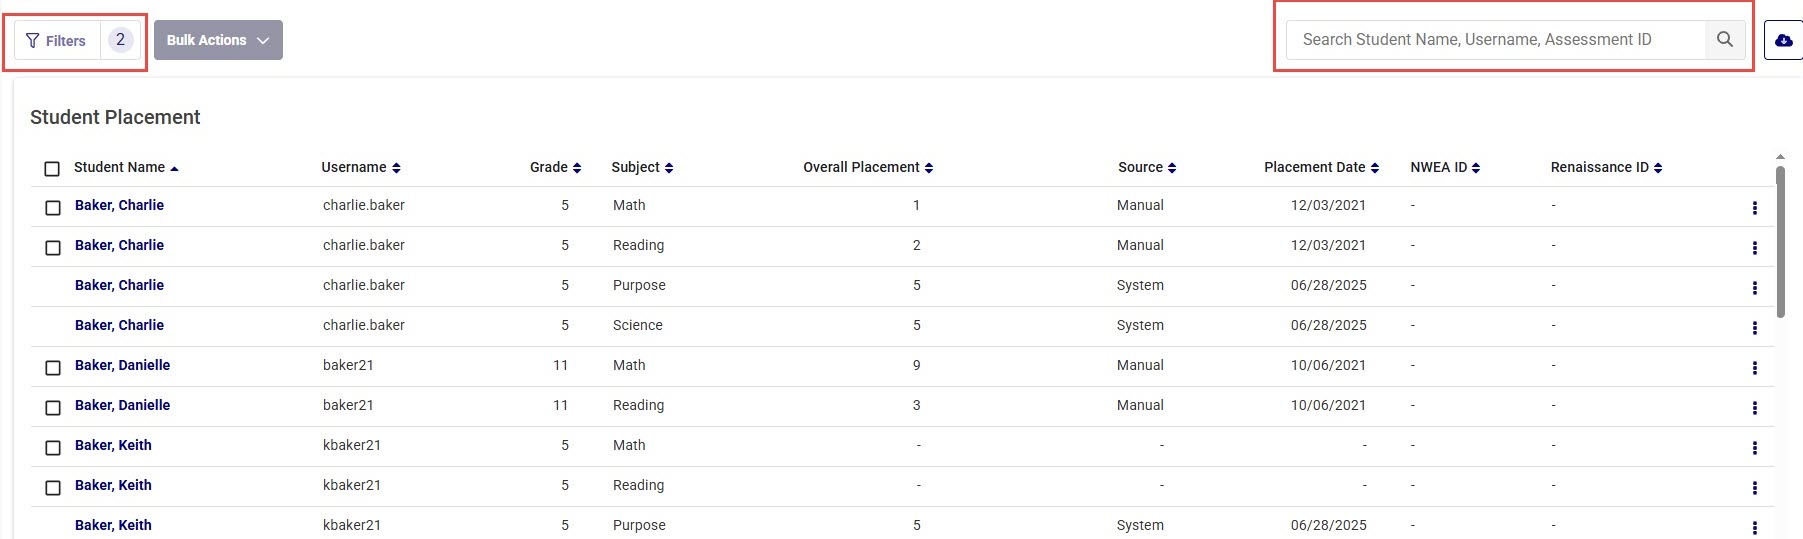Viewport: 1803px width, 539px height.
Task: Check the select-all checkbox in header
Action: coord(52,169)
